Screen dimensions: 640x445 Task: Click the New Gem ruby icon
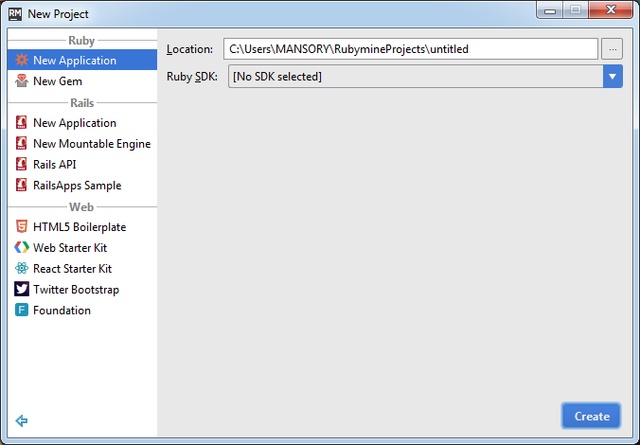tap(21, 81)
